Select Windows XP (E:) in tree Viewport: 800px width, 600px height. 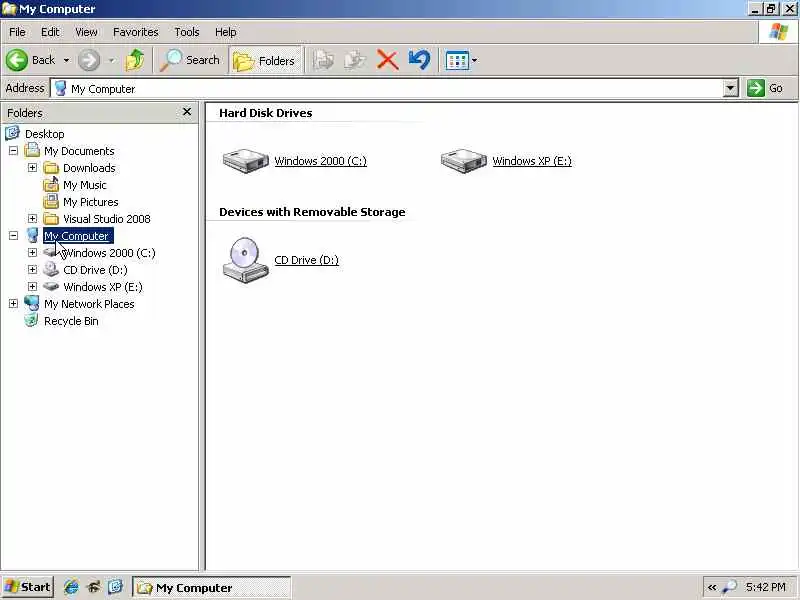click(x=103, y=287)
